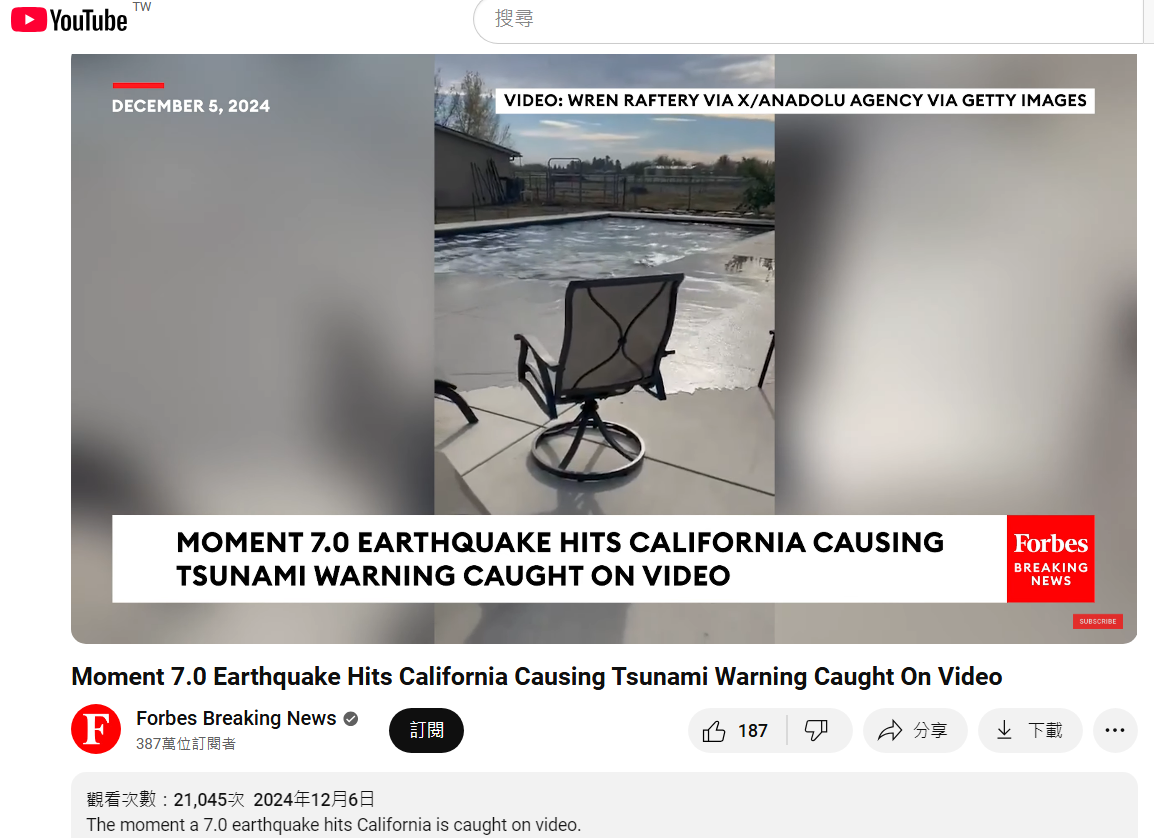
Task: Click the download arrow icon
Action: [x=1004, y=731]
